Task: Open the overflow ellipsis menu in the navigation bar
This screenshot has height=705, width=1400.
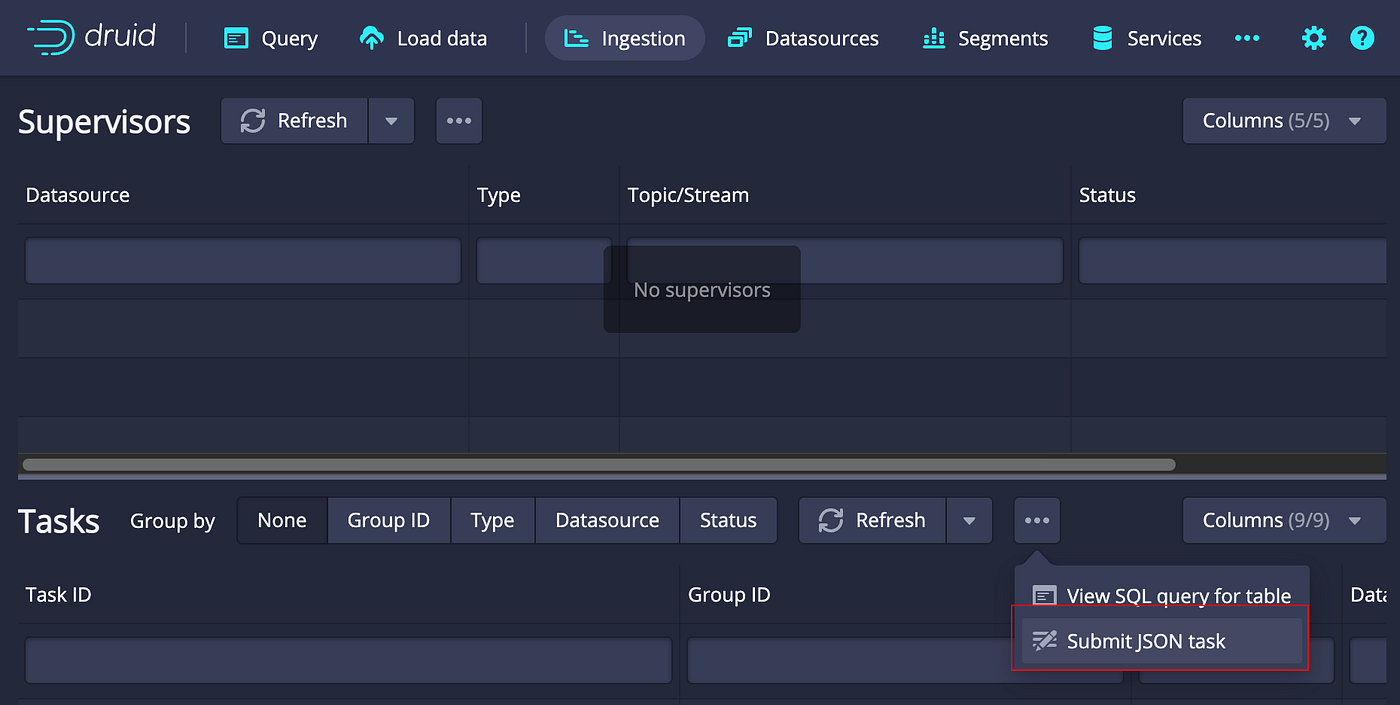Action: [x=1246, y=37]
